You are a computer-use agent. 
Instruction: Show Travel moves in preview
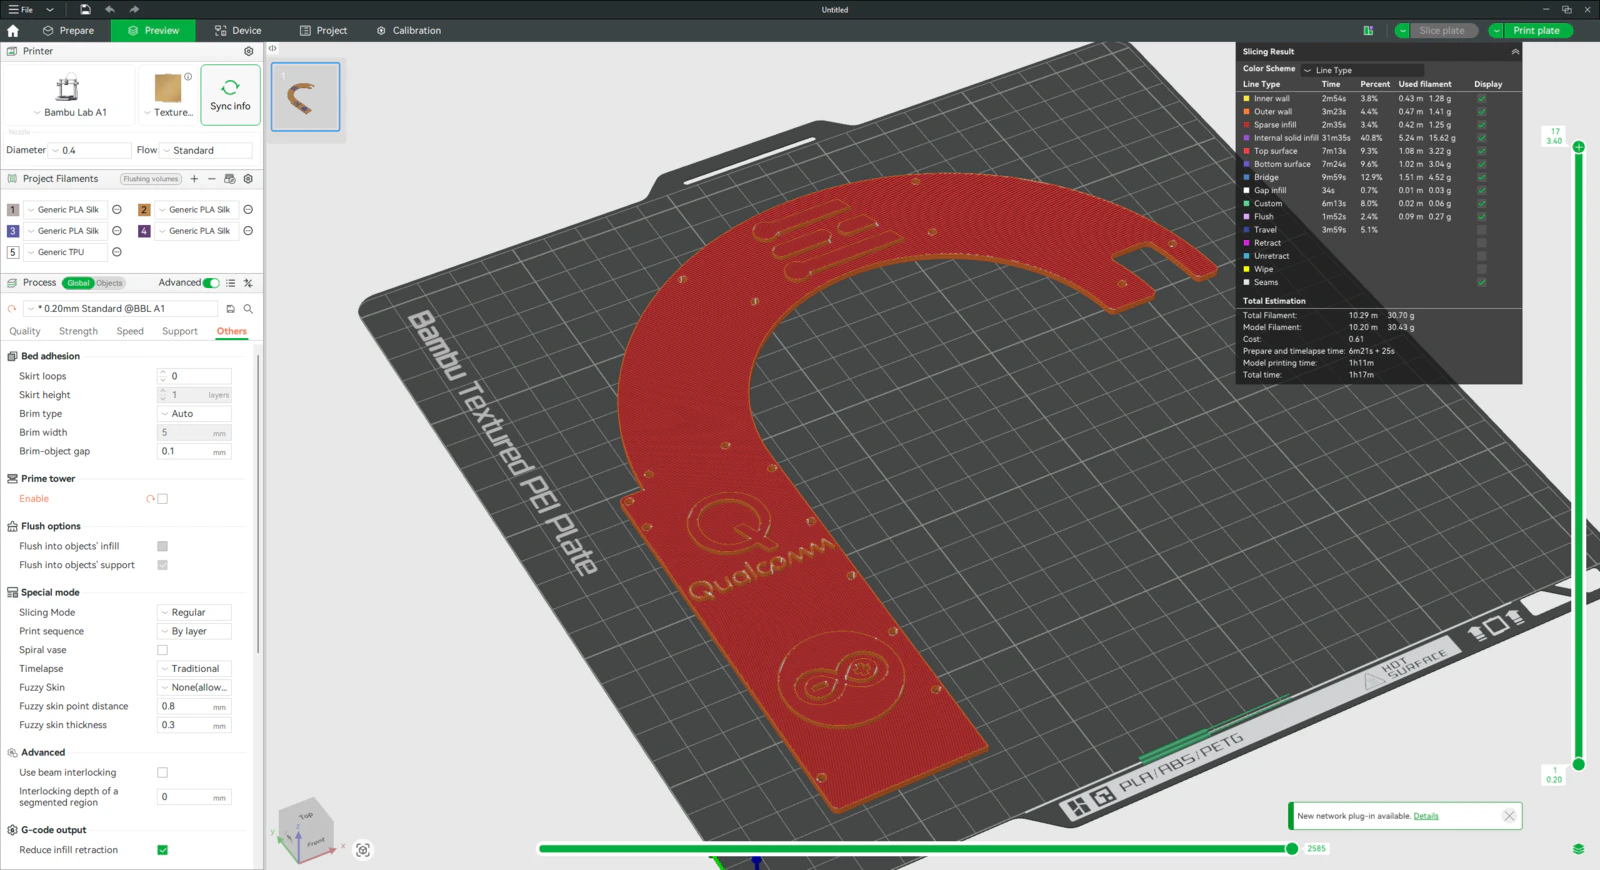coord(1482,230)
